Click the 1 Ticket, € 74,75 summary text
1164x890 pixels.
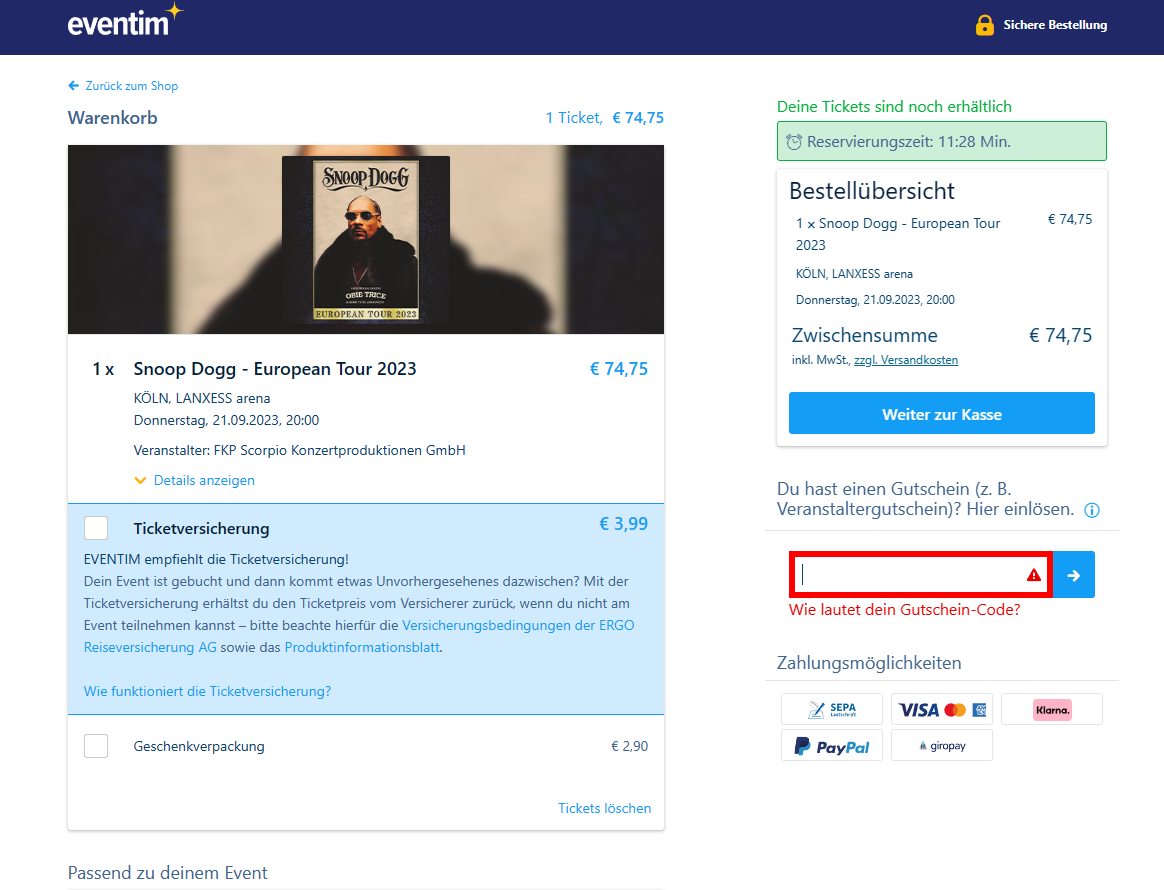coord(604,118)
